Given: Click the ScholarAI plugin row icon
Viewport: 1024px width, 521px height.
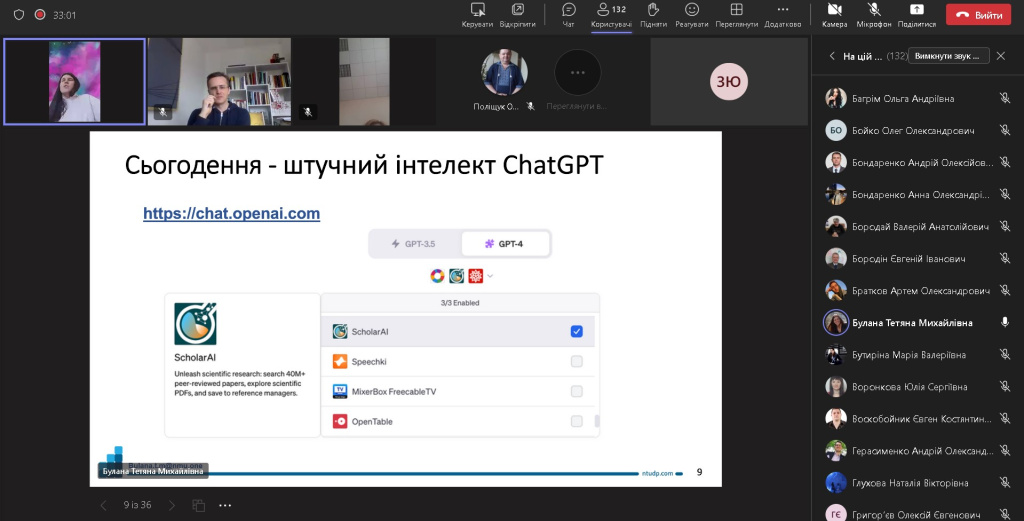Looking at the screenshot, I should [340, 332].
